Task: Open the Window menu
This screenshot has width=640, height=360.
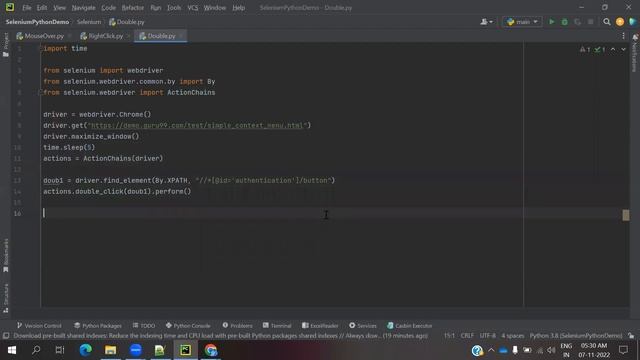Action: (214, 8)
